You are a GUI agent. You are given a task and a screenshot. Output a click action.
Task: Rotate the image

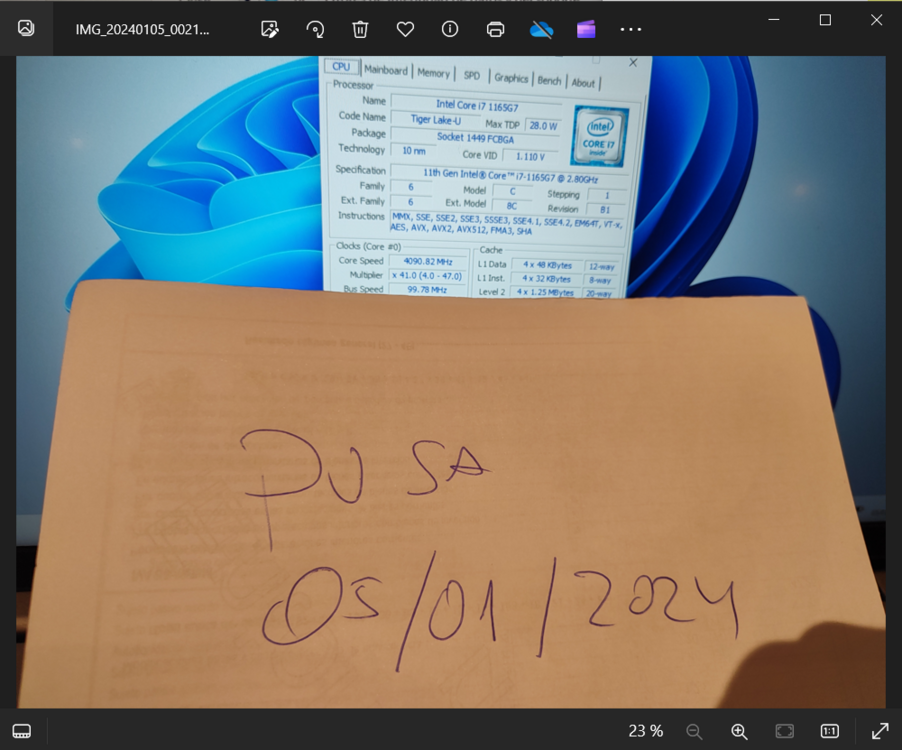315,29
